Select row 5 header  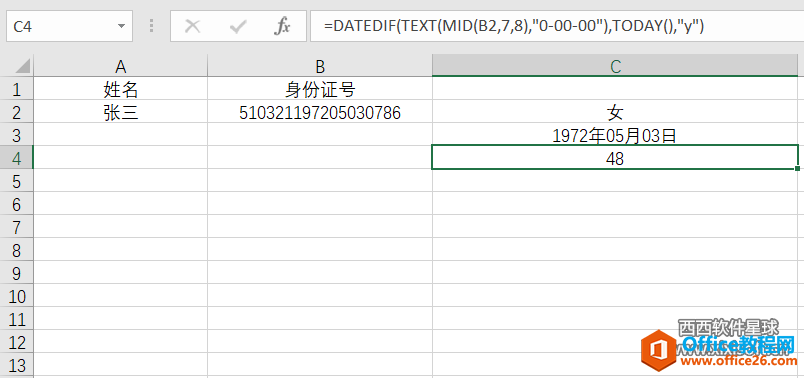pos(16,181)
